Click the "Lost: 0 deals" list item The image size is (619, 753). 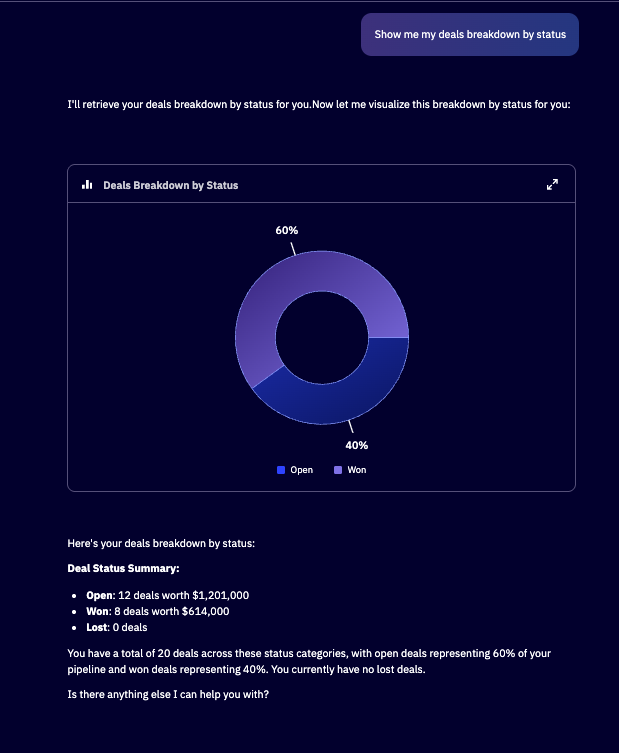122,627
